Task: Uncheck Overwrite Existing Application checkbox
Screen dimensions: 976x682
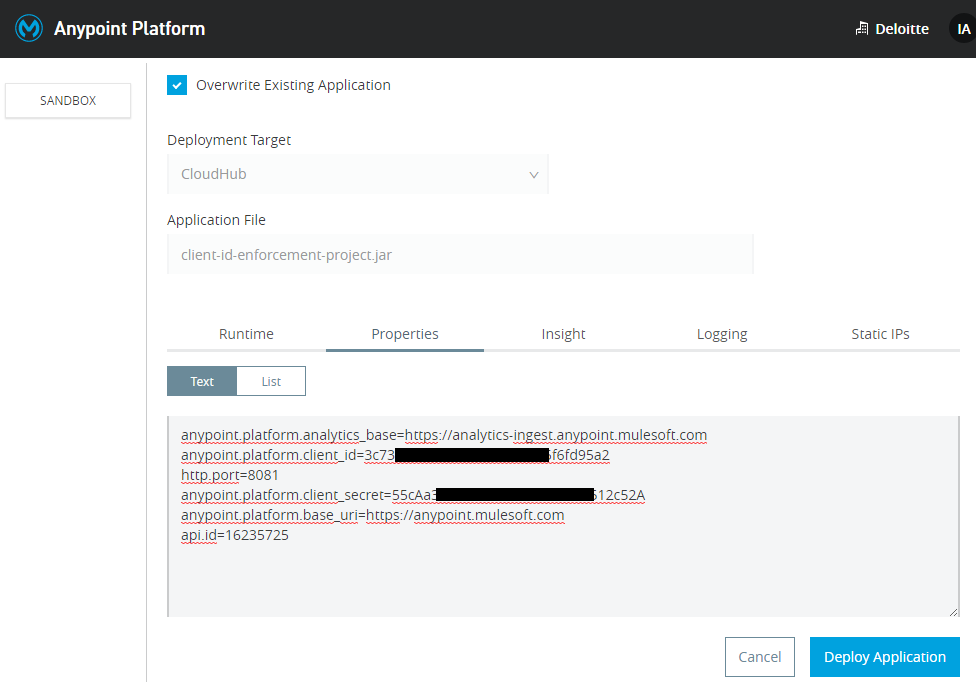Action: click(177, 85)
